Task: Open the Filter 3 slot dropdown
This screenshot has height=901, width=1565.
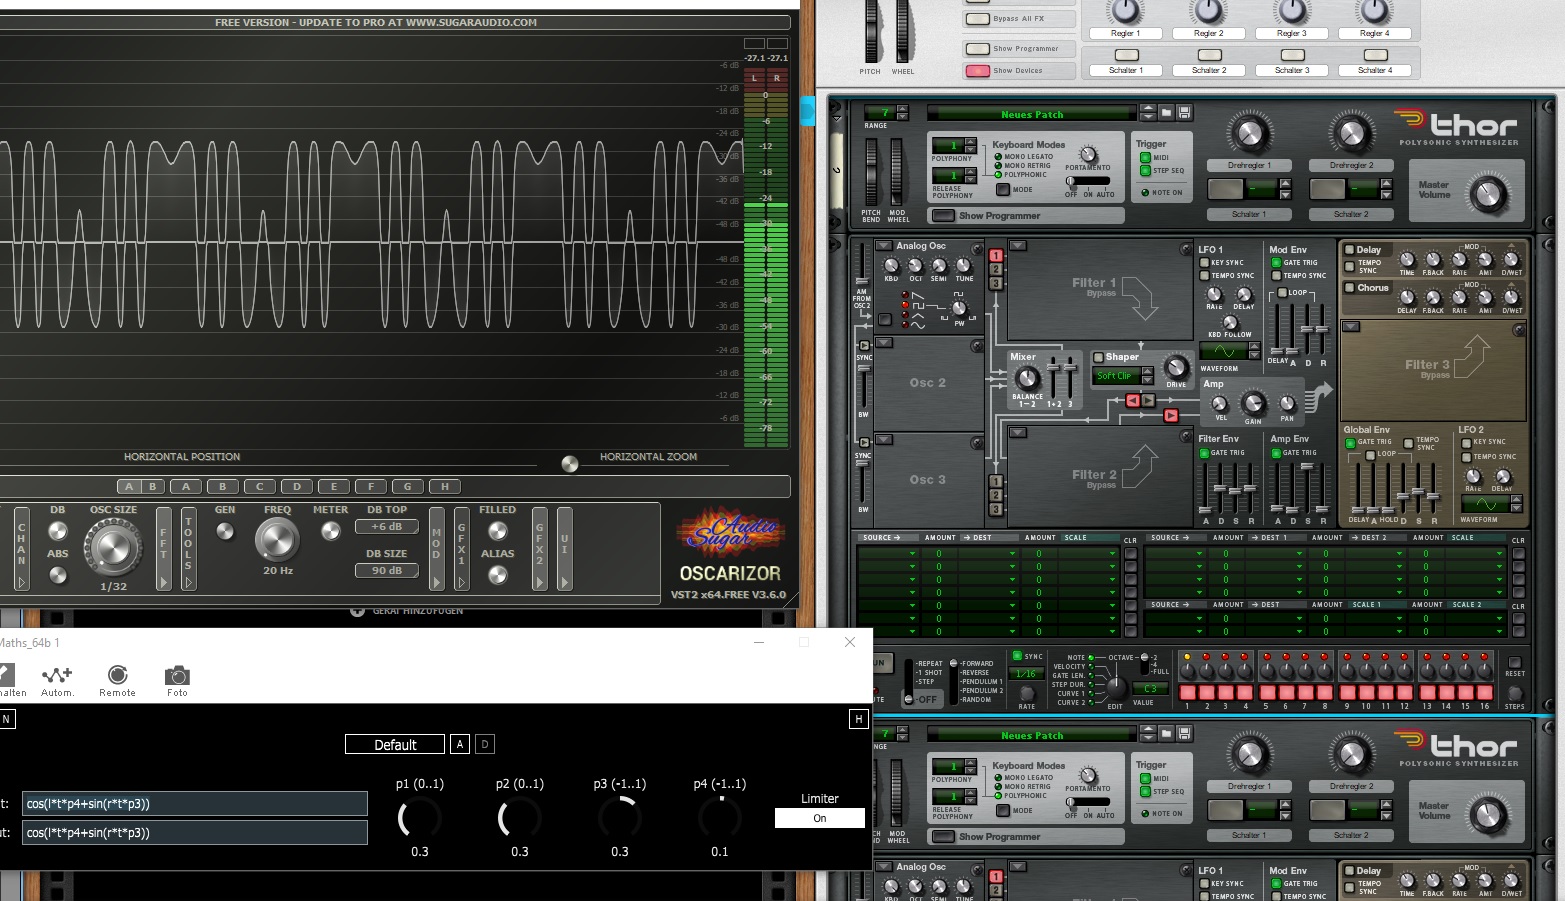Action: coord(1350,327)
